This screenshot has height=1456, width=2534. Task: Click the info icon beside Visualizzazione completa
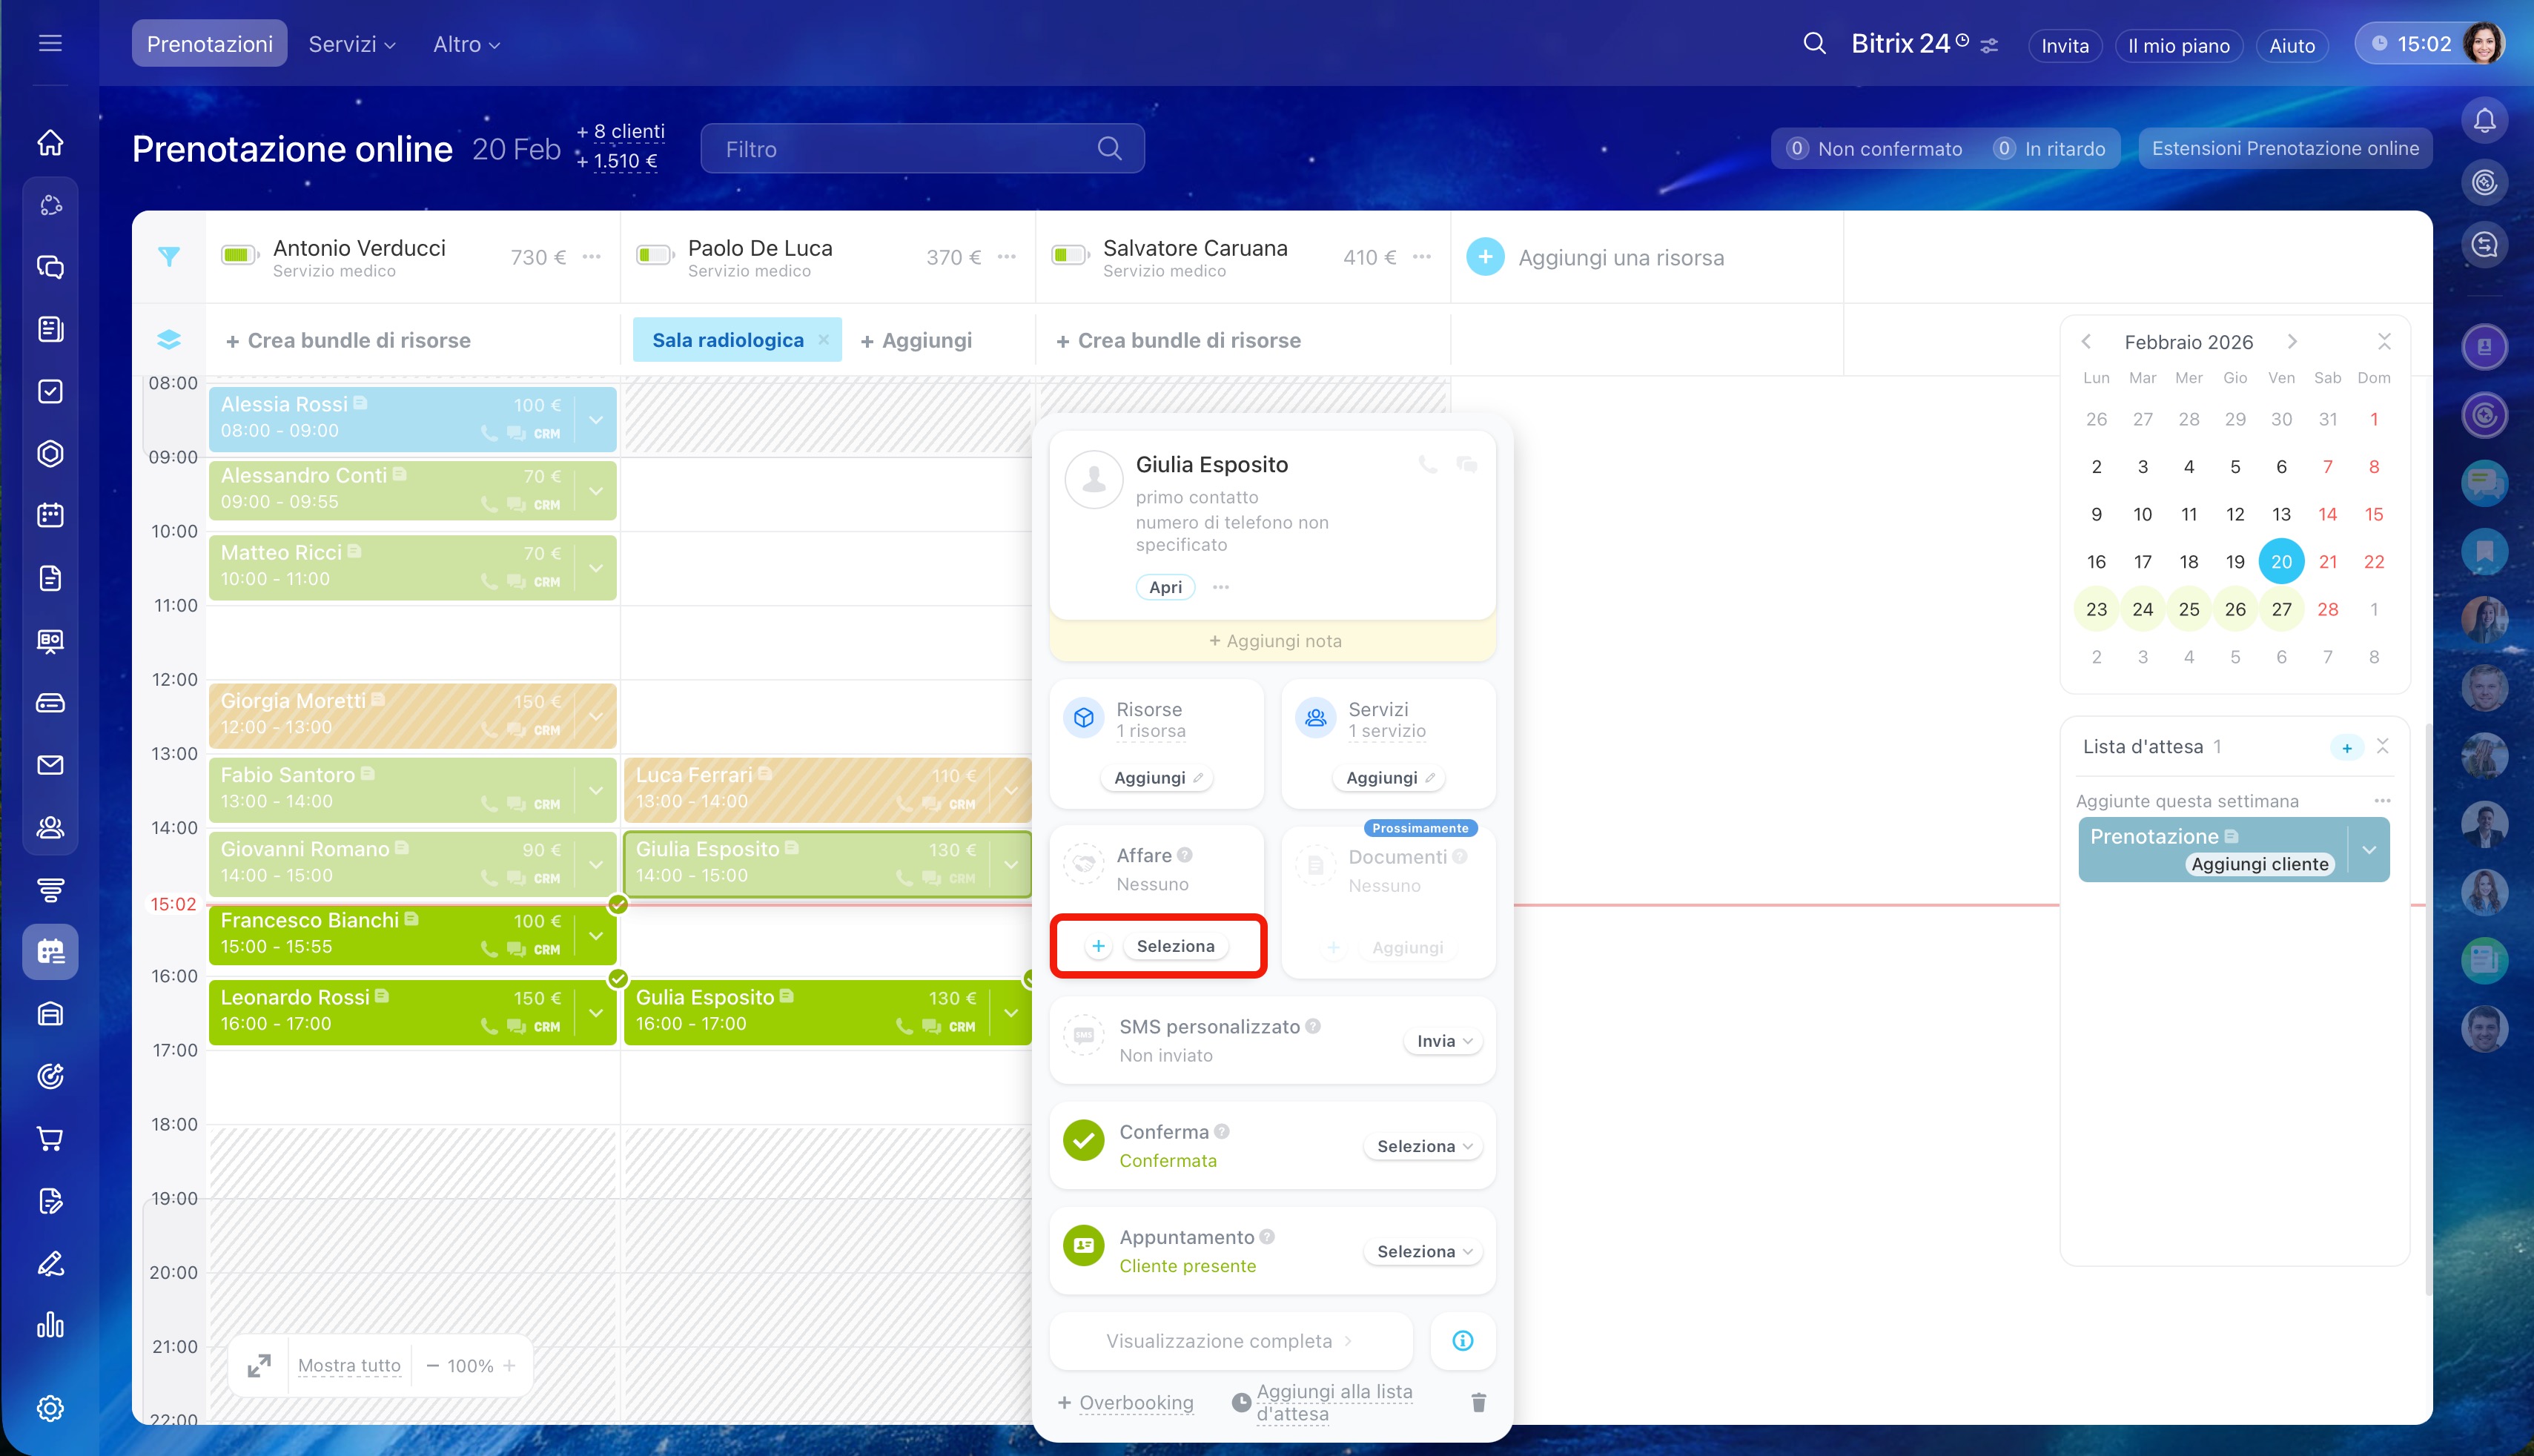(1462, 1341)
